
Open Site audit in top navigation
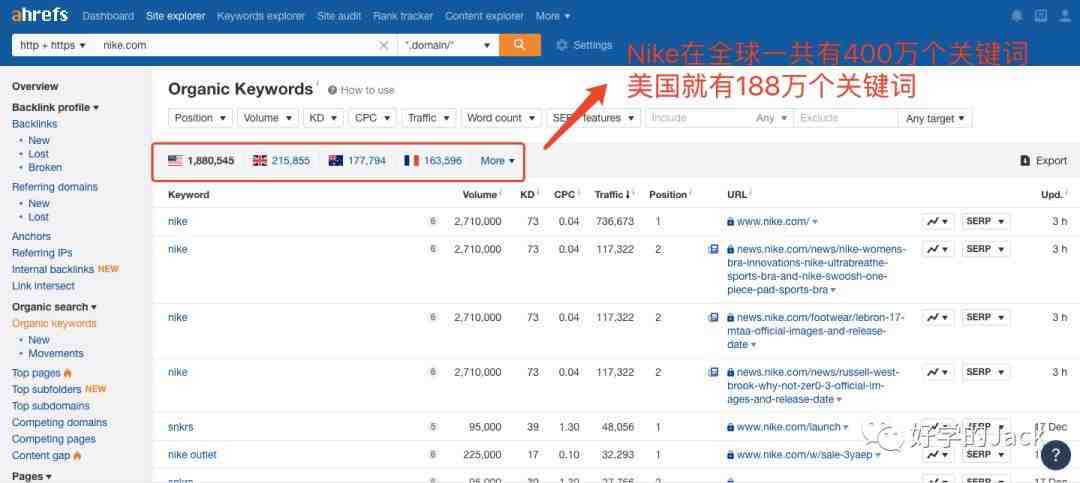point(339,15)
